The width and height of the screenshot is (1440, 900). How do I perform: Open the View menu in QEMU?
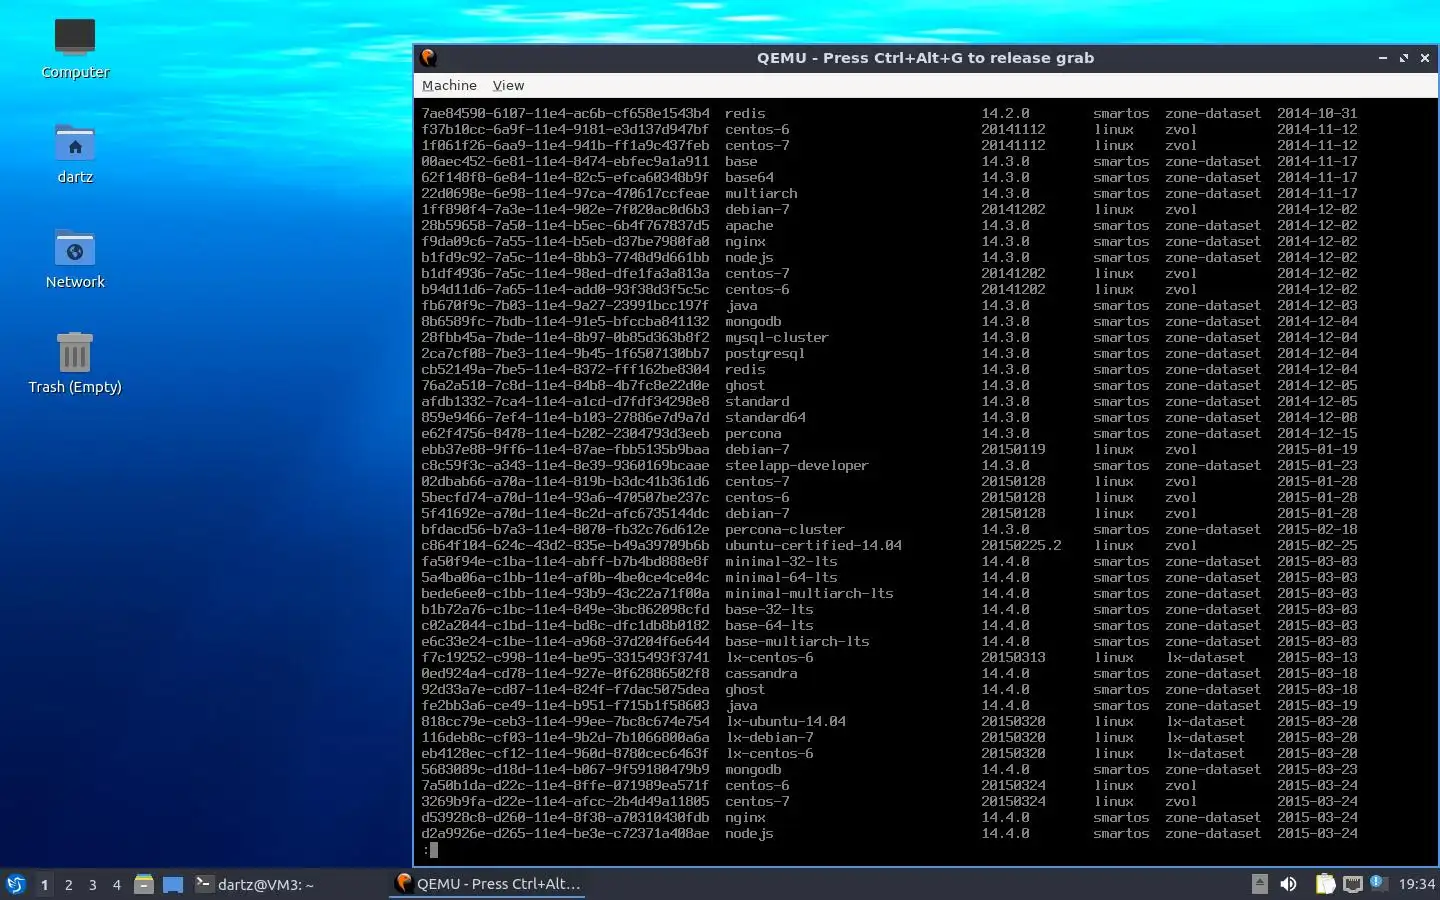508,86
